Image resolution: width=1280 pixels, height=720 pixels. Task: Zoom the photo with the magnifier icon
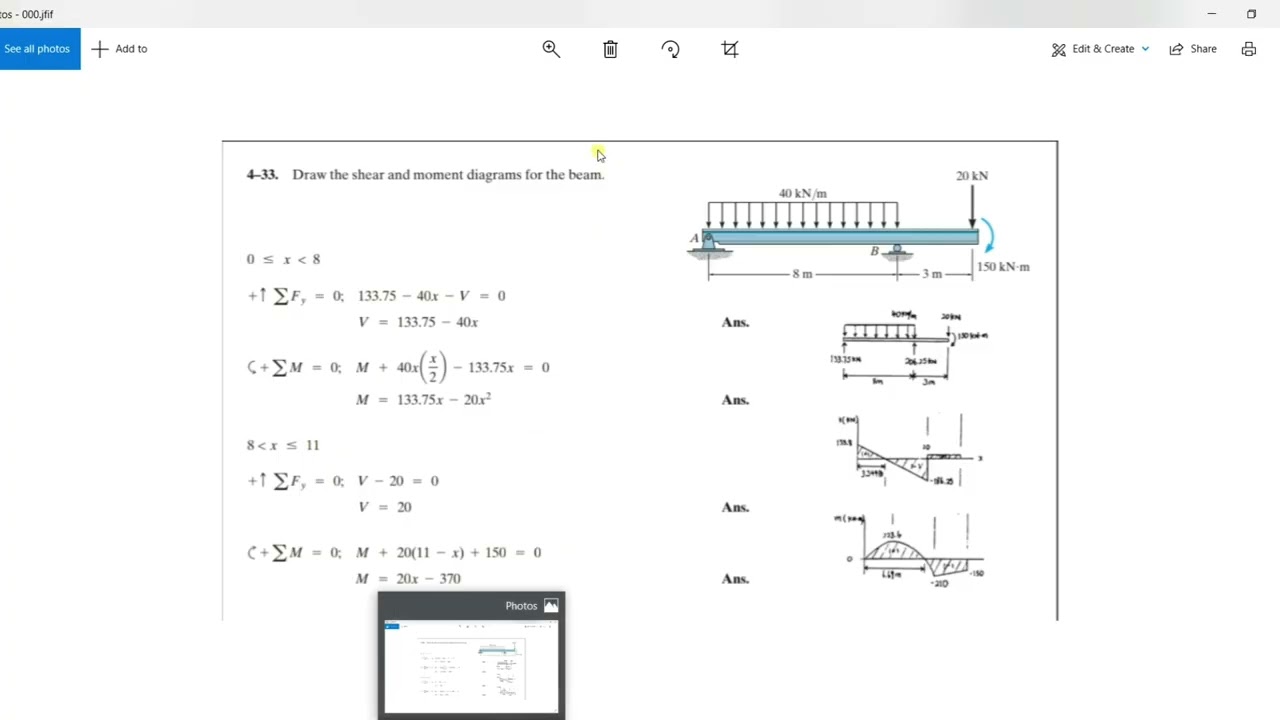coord(551,48)
